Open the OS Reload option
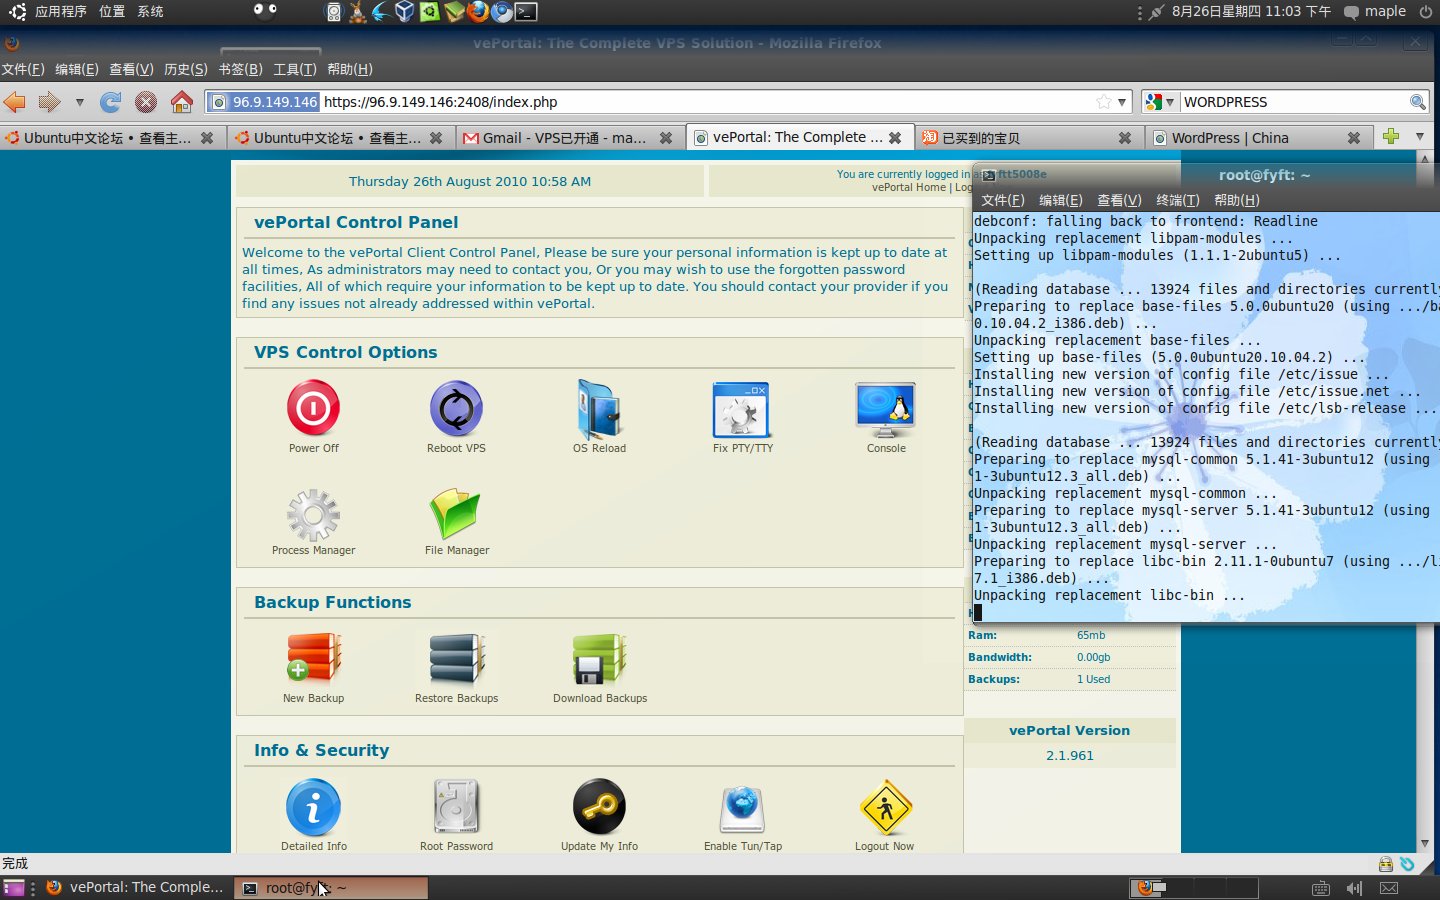Viewport: 1440px width, 900px height. (x=599, y=408)
